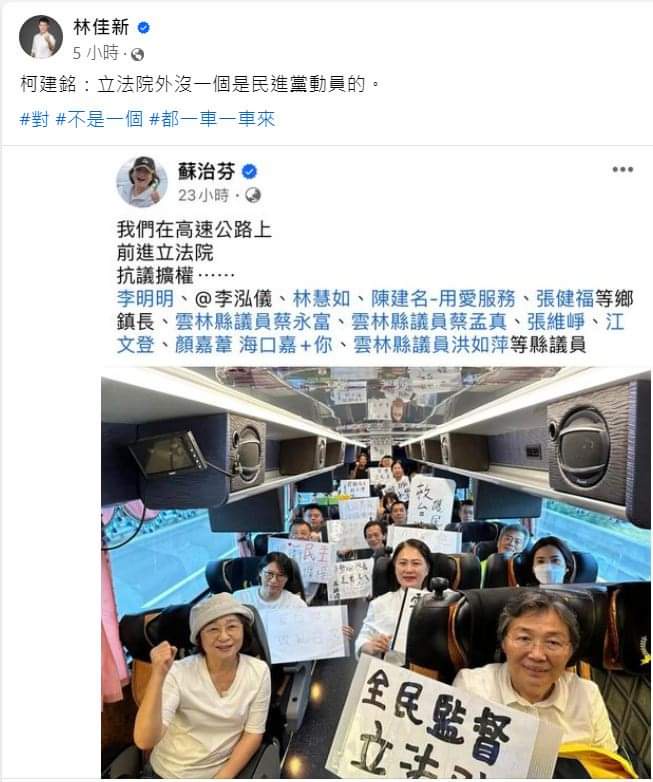The height and width of the screenshot is (782, 653).
Task: Open 蘇治芬 profile avatar
Action: (x=142, y=182)
